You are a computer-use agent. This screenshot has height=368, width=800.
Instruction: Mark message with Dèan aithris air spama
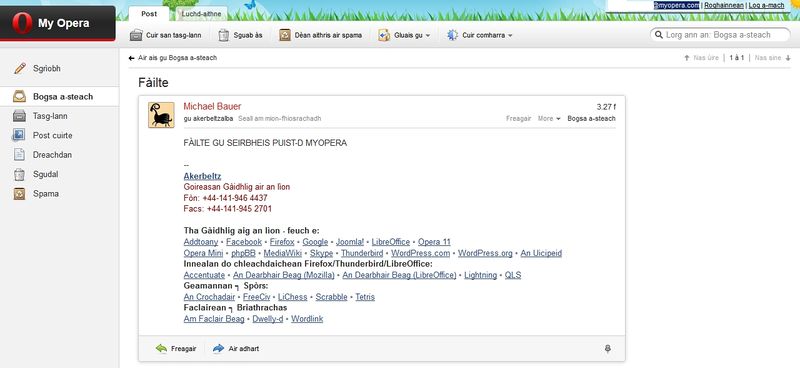coord(320,35)
